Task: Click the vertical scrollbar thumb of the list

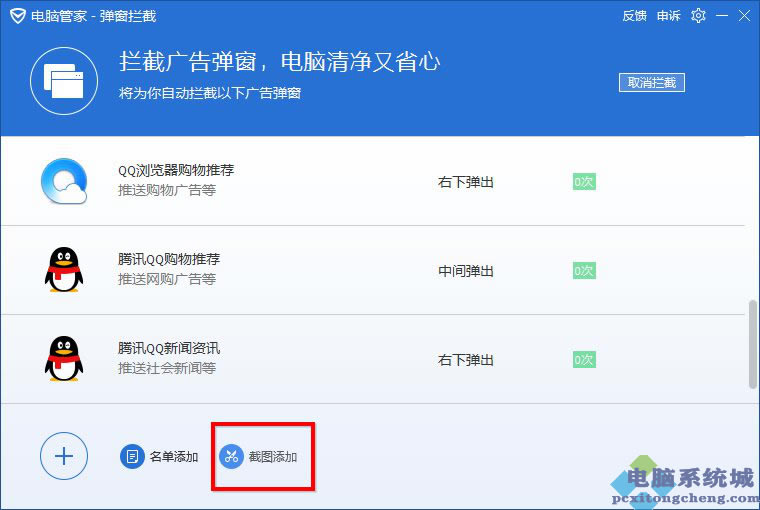Action: [x=752, y=344]
